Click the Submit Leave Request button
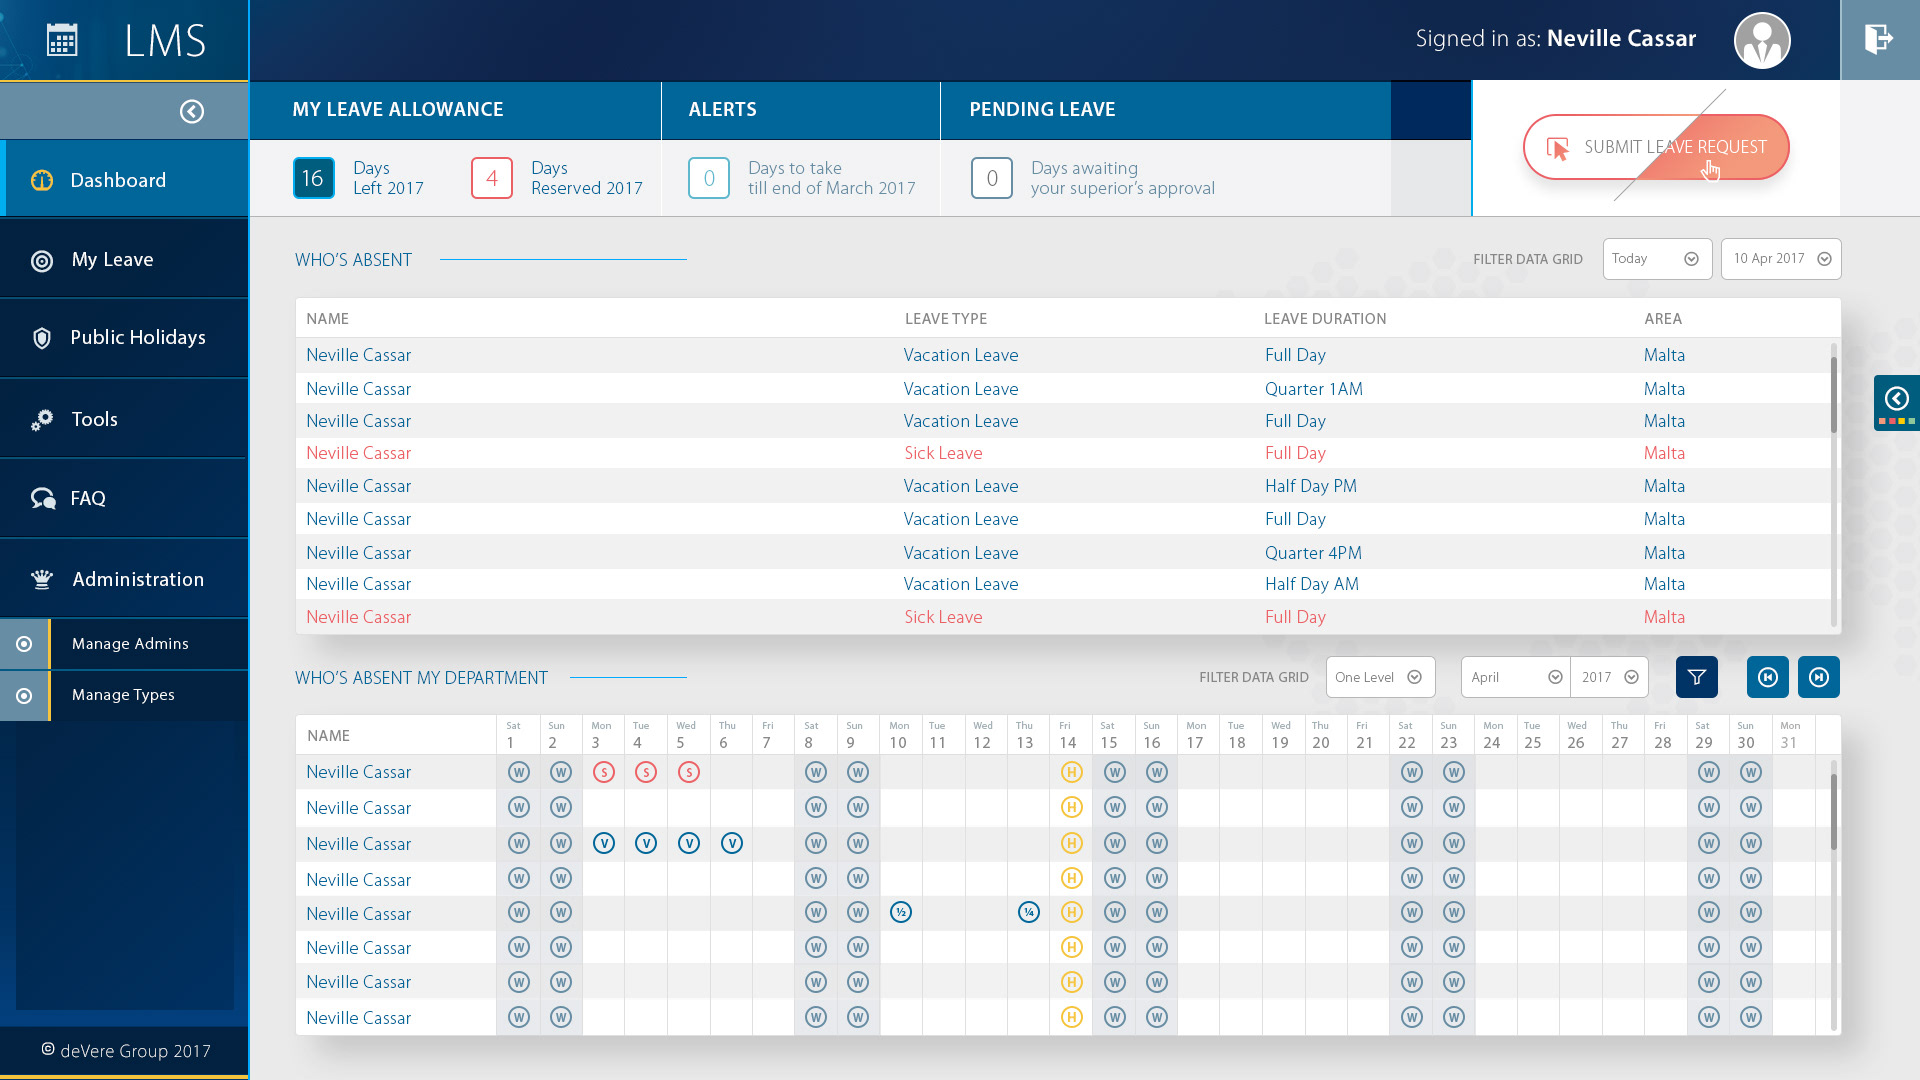The image size is (1920, 1080). 1655,147
